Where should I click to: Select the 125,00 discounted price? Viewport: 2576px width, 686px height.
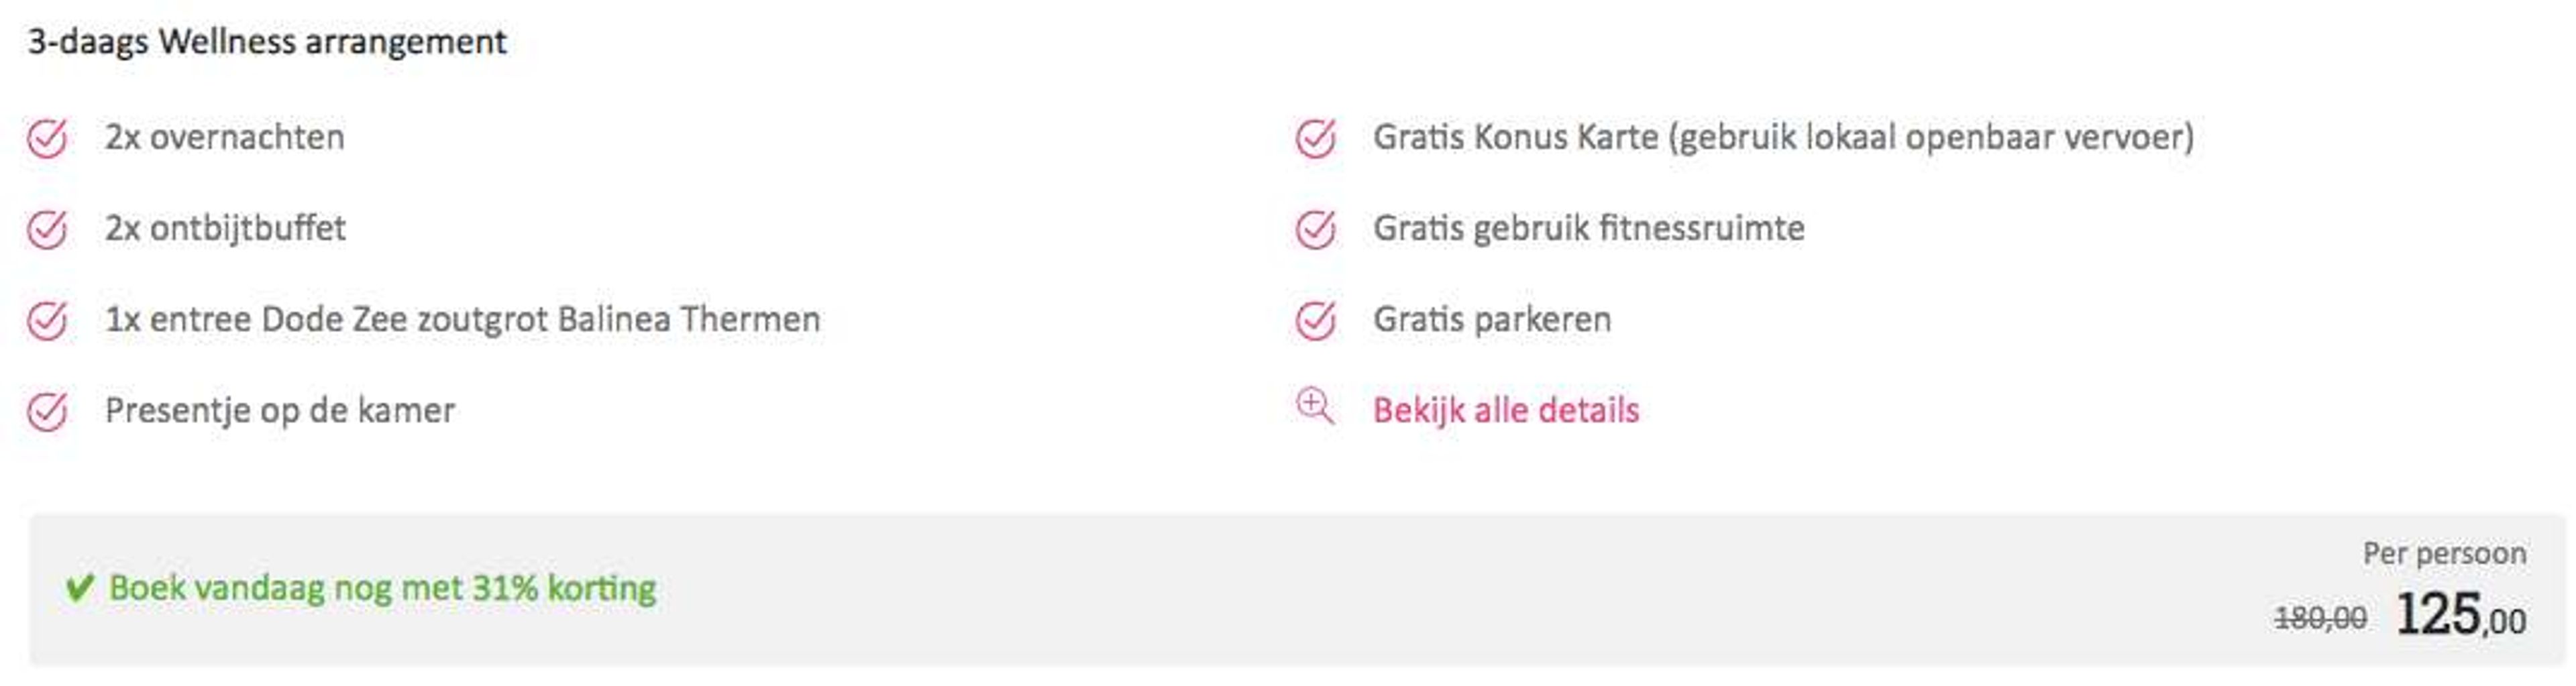point(2461,615)
